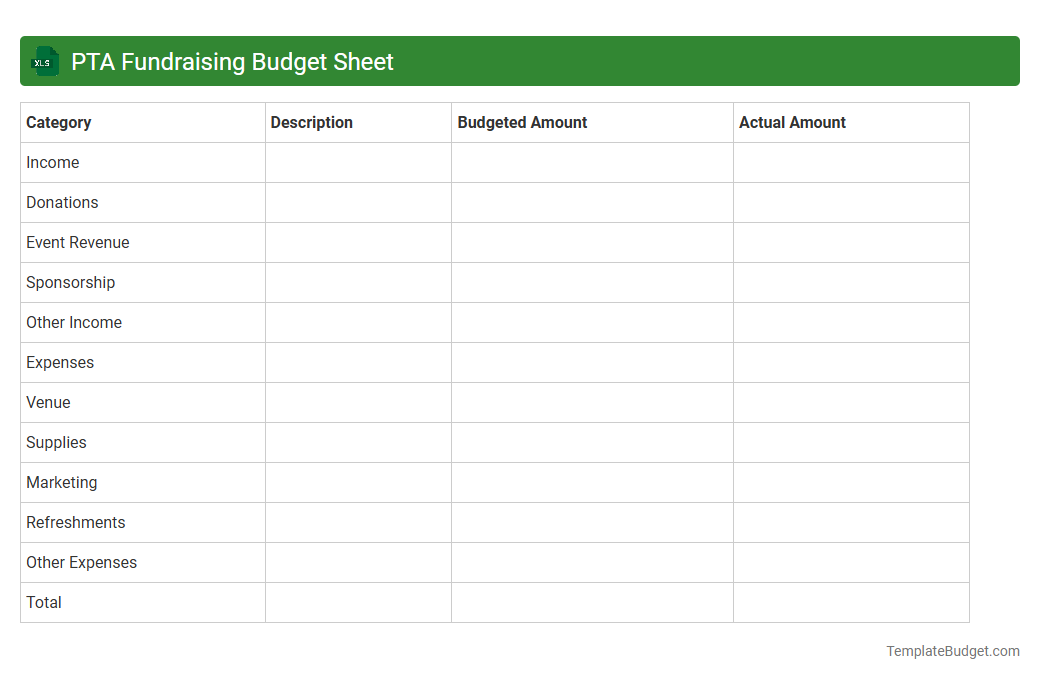Click the Marketing row label

tap(61, 482)
